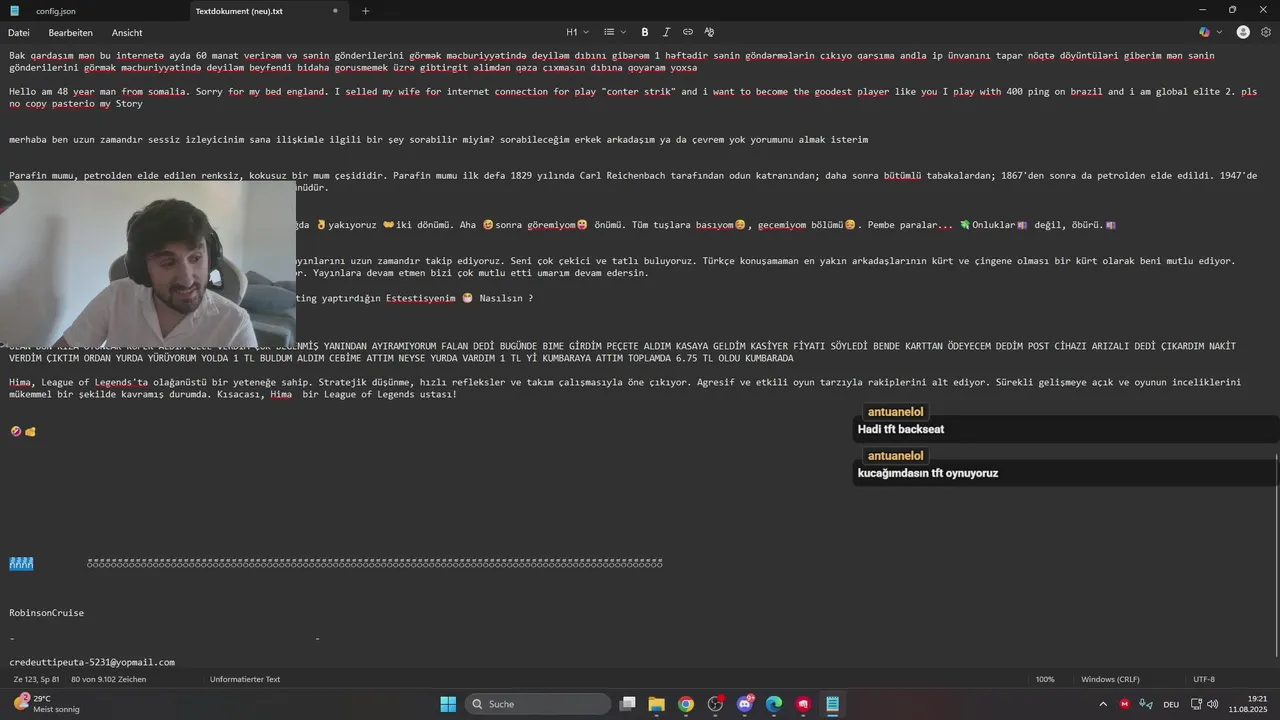This screenshot has height=720, width=1280.
Task: Open the taskbar app with red notification badge
Action: tap(715, 704)
